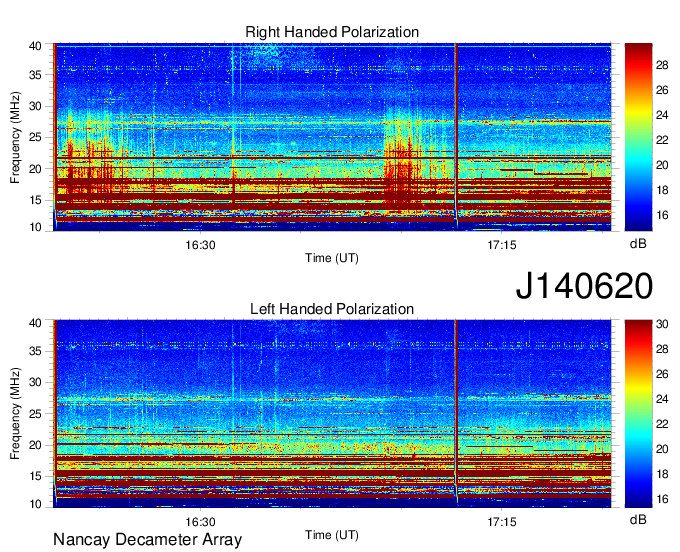Click the top plot's 'Frequency (MHz)' axis label

(15, 137)
